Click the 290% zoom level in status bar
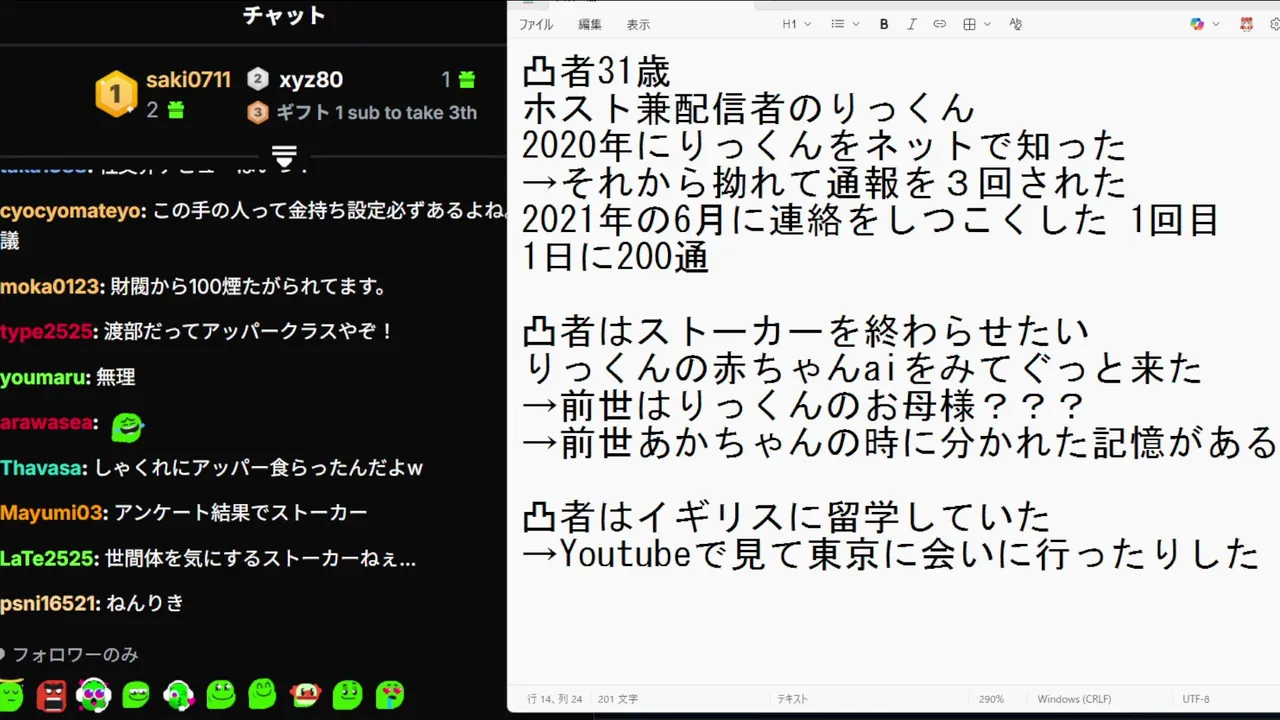The image size is (1280, 720). [991, 699]
